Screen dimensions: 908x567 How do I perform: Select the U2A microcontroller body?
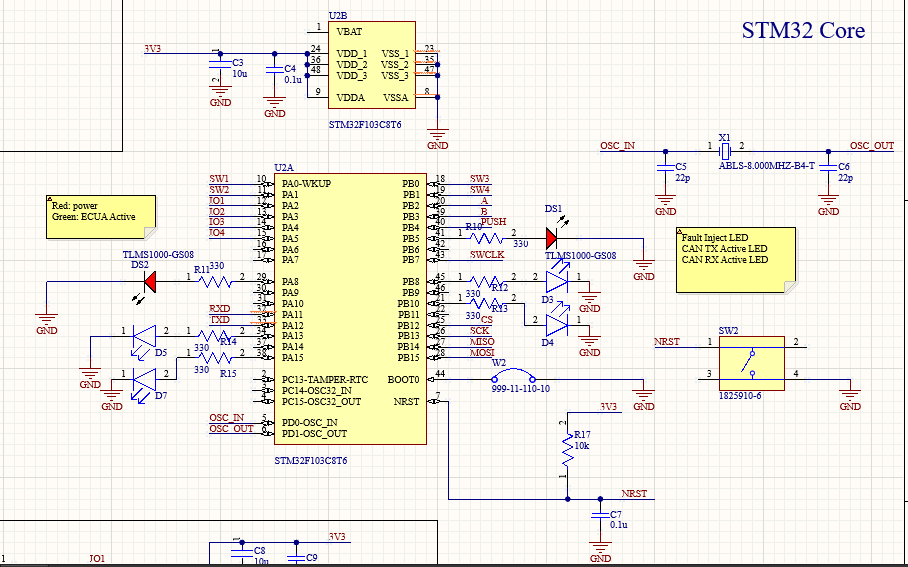[350, 309]
